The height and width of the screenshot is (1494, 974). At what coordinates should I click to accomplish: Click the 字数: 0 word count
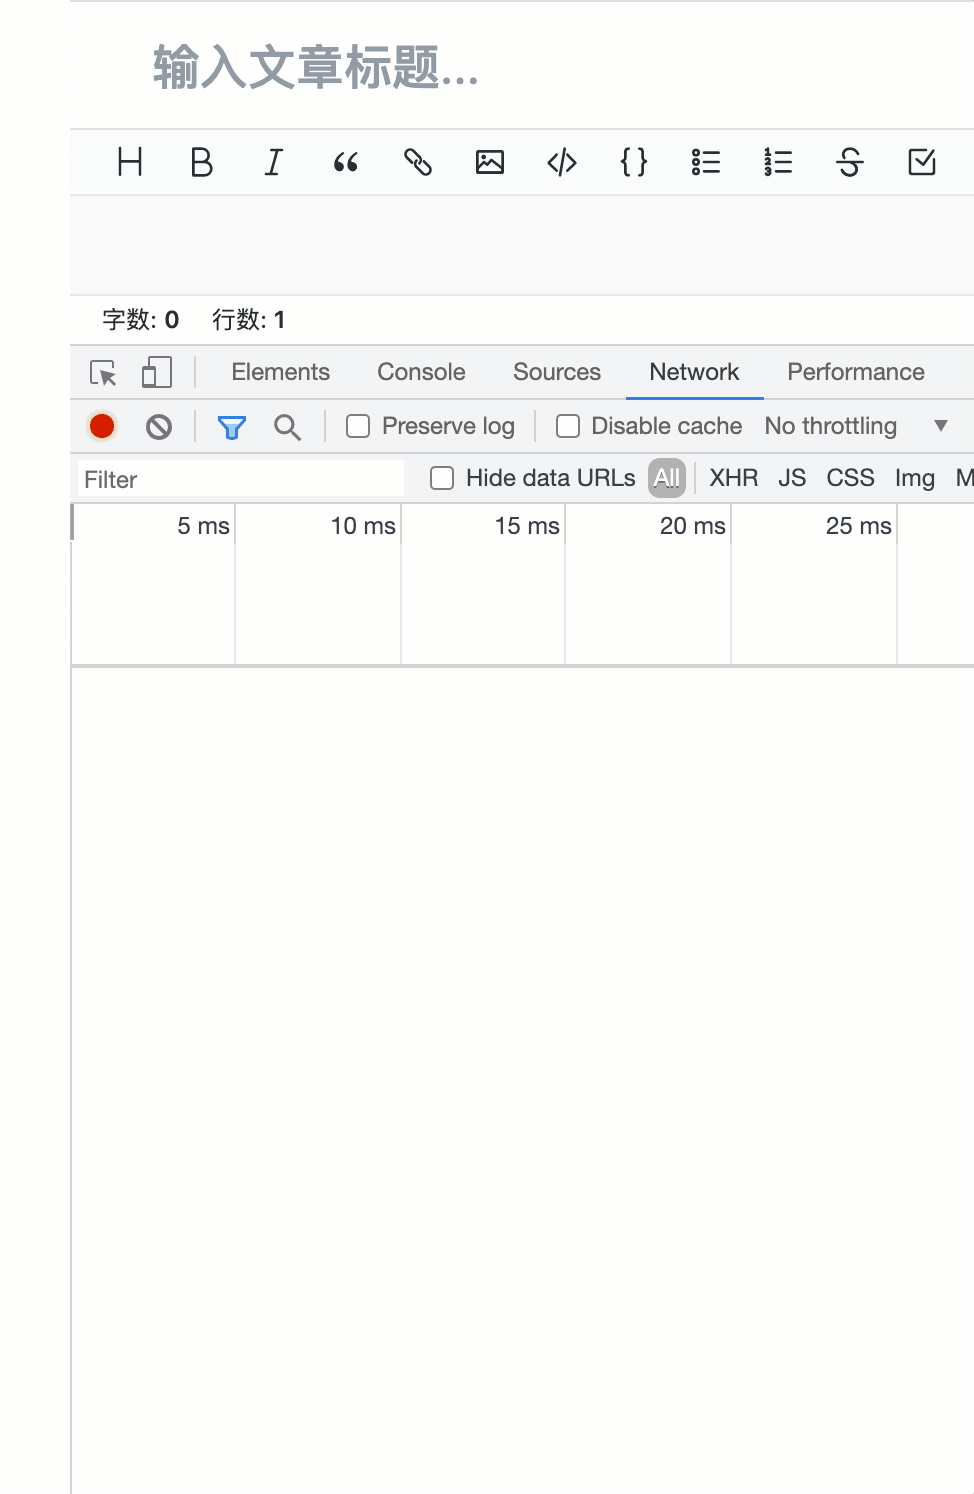coord(140,320)
